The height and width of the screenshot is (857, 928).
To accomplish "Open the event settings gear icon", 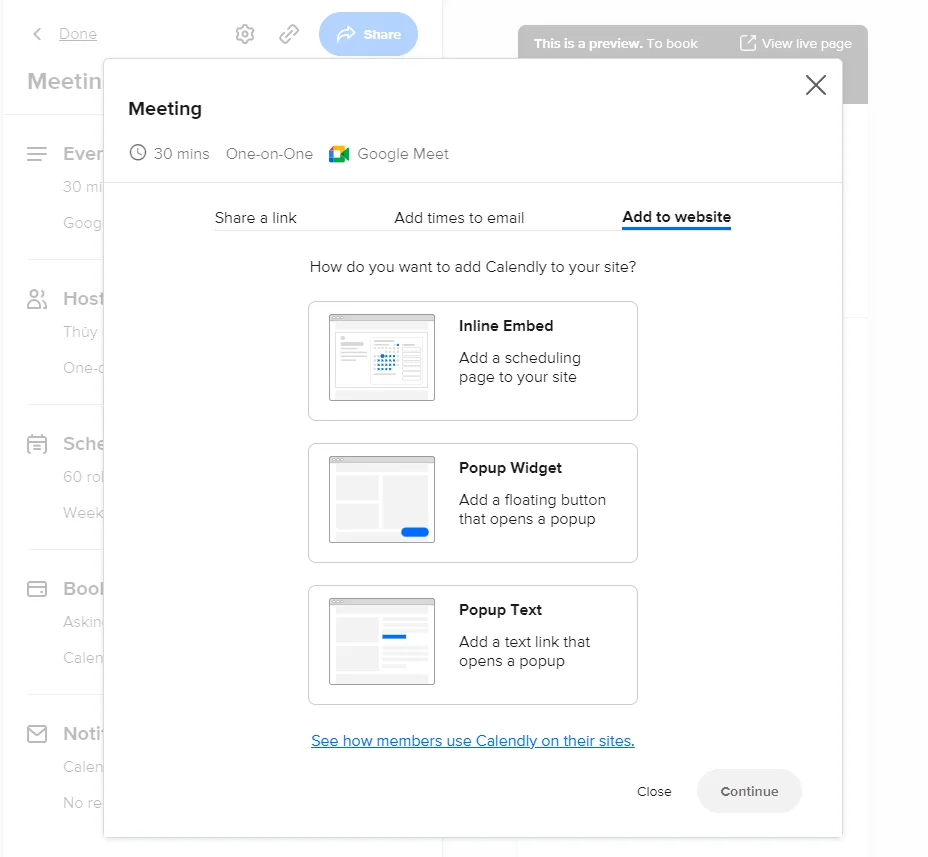I will click(x=244, y=34).
